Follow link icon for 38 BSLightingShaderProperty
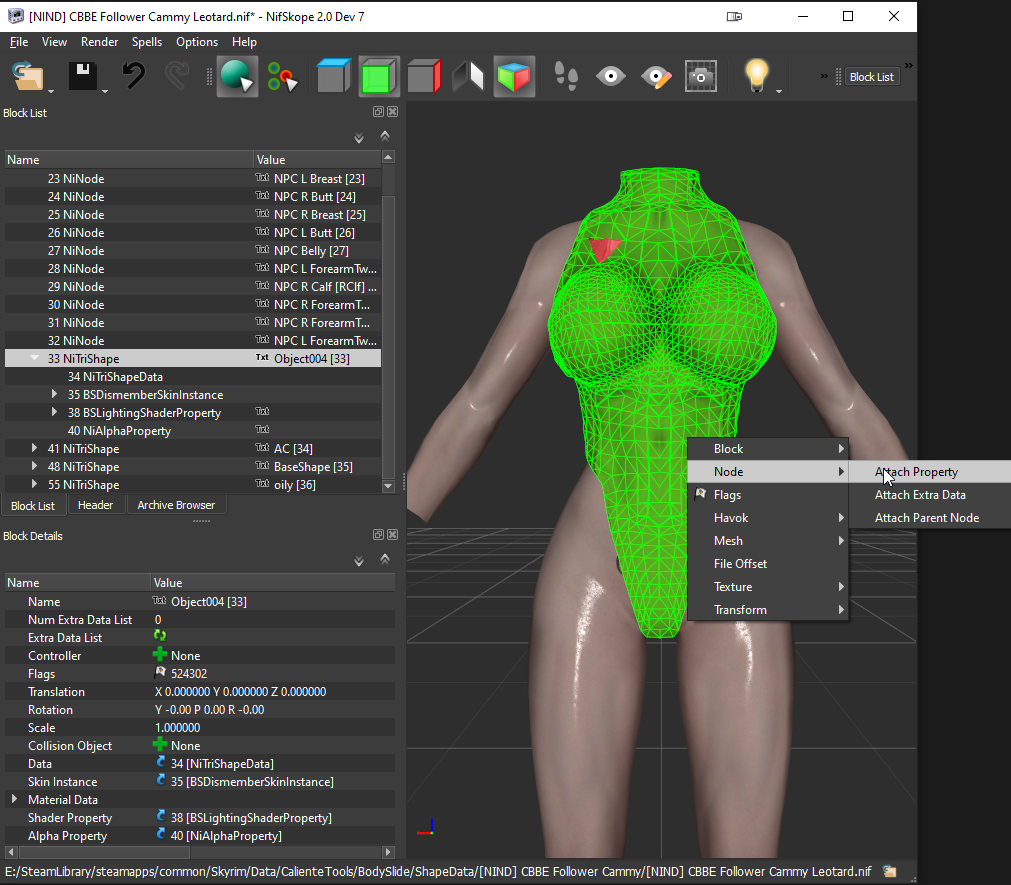The width and height of the screenshot is (1011, 885). 161,817
